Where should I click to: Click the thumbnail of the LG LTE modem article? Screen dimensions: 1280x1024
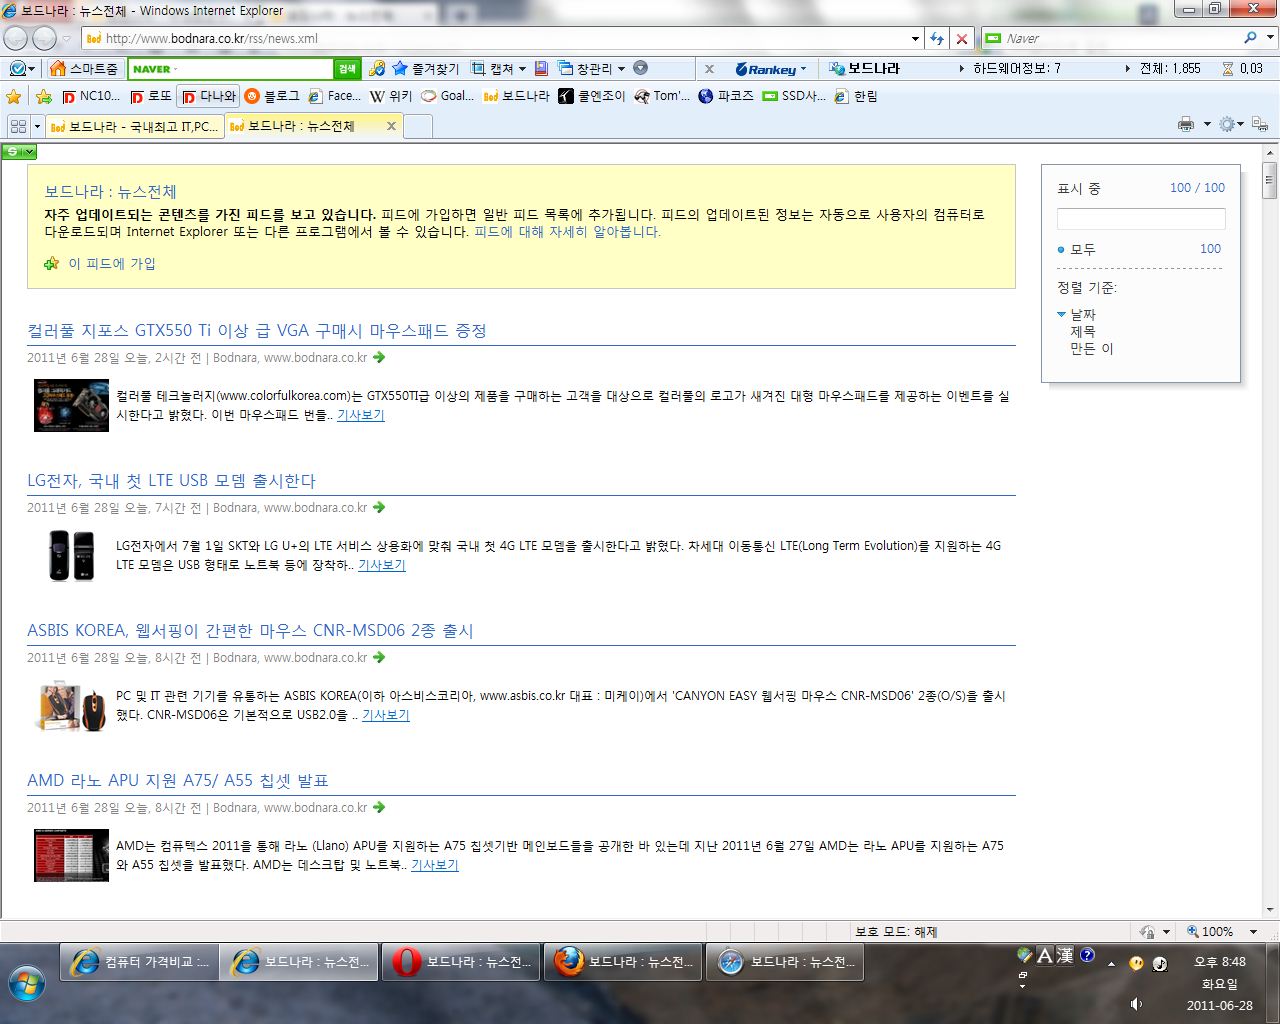(x=71, y=555)
